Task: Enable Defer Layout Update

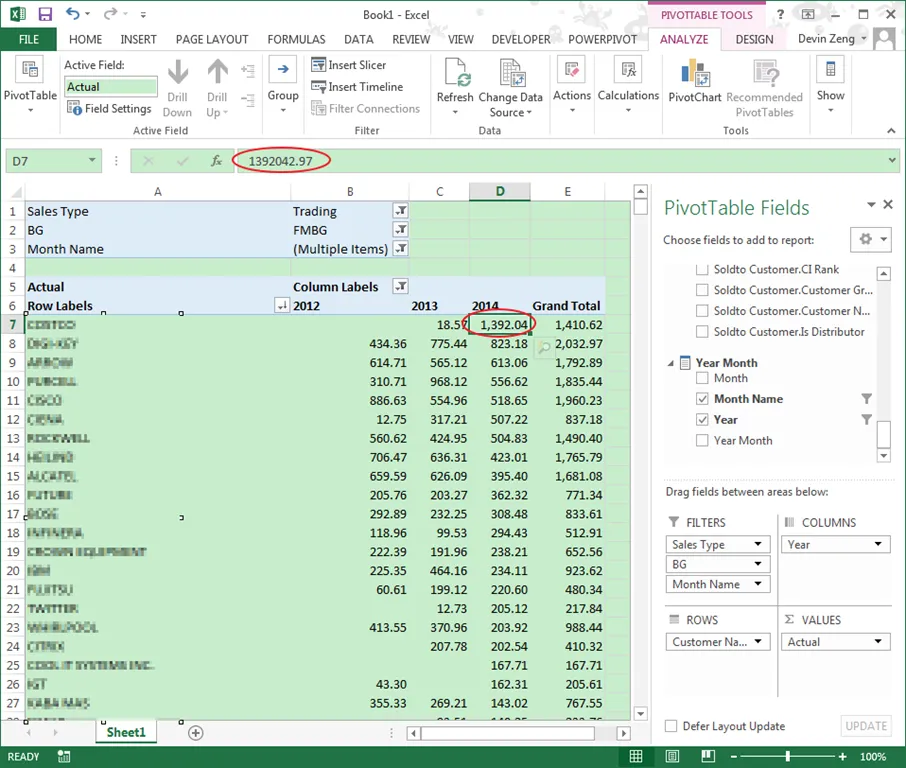Action: pyautogui.click(x=671, y=726)
